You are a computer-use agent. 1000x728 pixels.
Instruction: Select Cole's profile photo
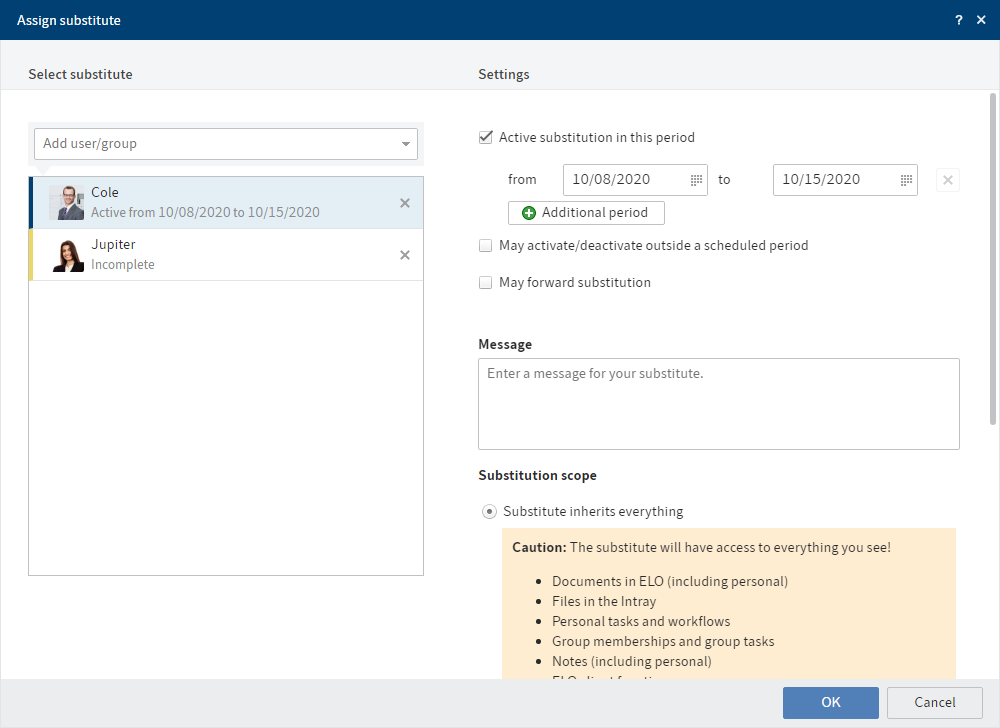[x=67, y=203]
